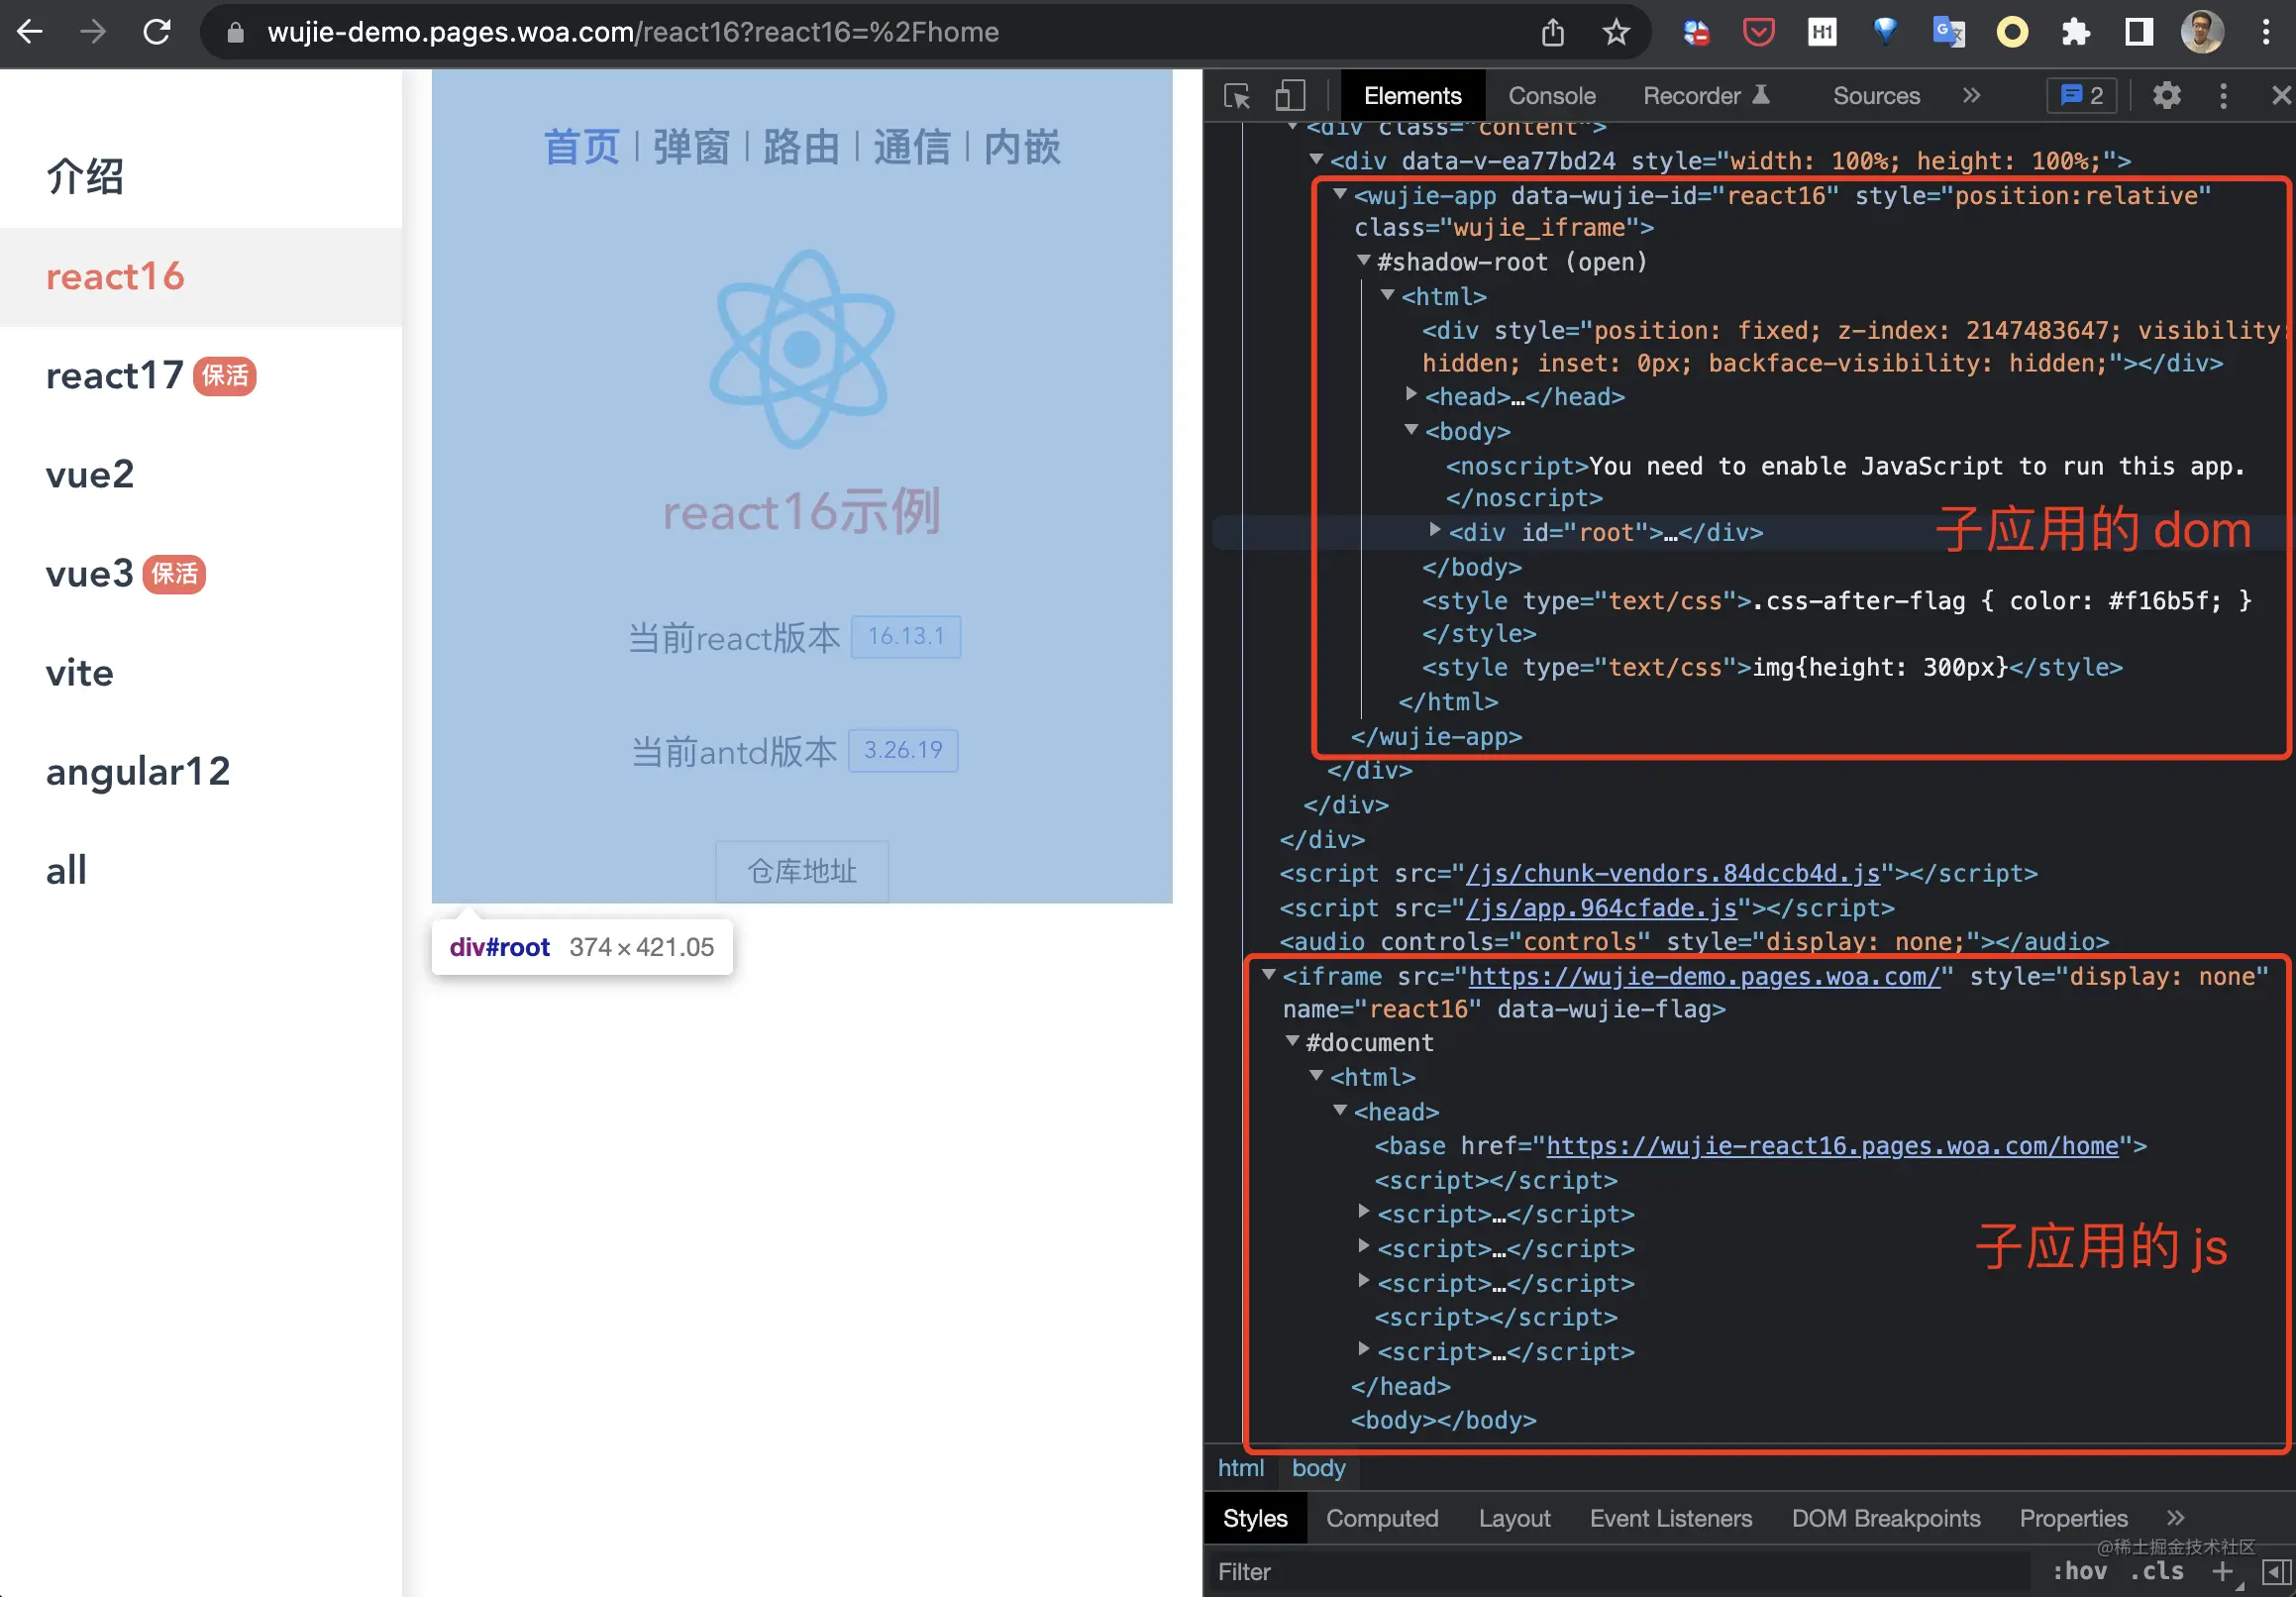Open the Computed styles tab
2296x1597 pixels.
[x=1381, y=1518]
